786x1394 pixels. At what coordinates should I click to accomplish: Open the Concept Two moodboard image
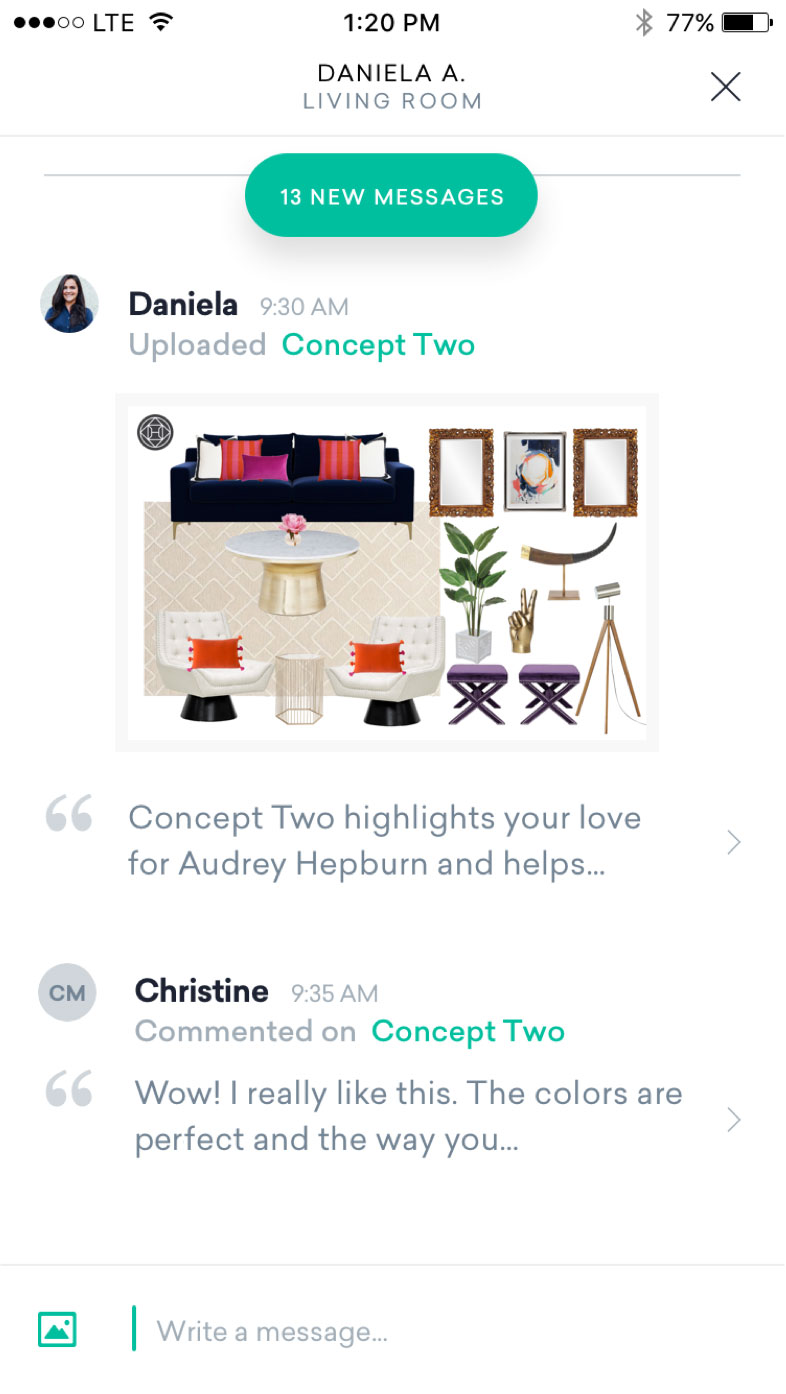pyautogui.click(x=387, y=573)
